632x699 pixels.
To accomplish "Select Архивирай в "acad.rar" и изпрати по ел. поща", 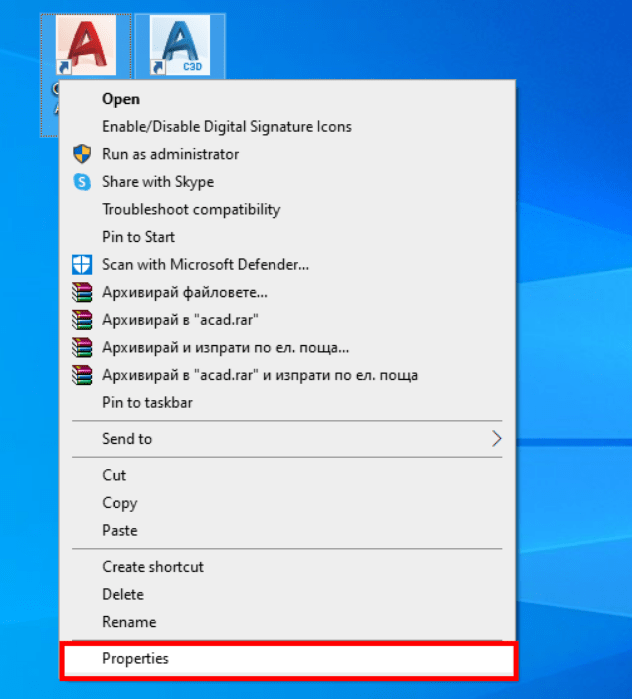I will pyautogui.click(x=287, y=375).
